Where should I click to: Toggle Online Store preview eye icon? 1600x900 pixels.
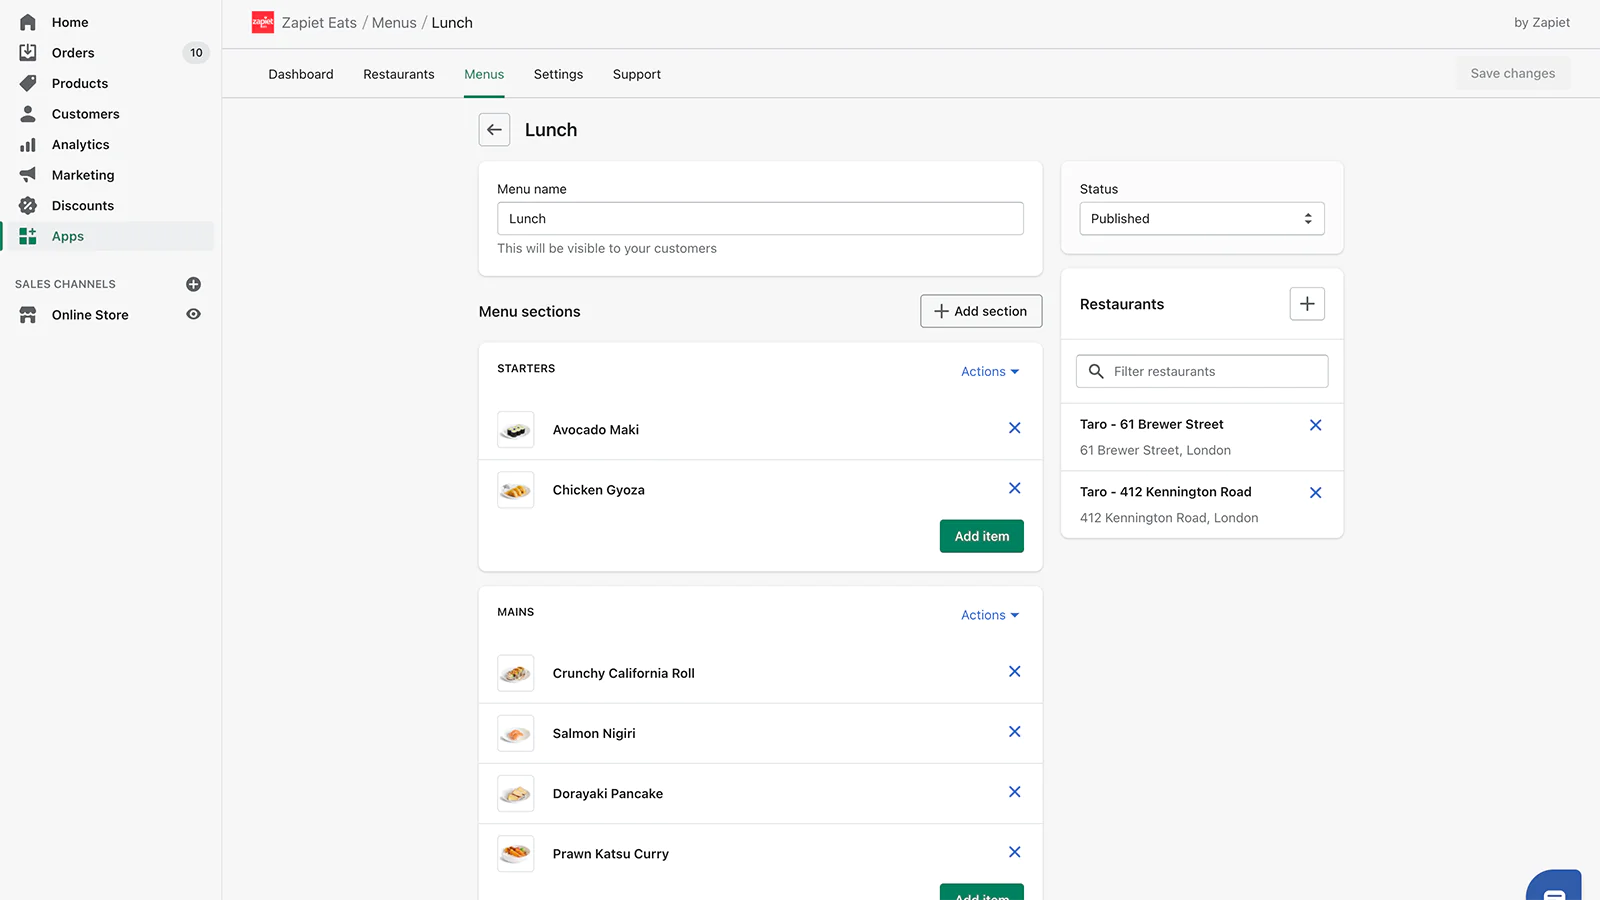point(194,314)
